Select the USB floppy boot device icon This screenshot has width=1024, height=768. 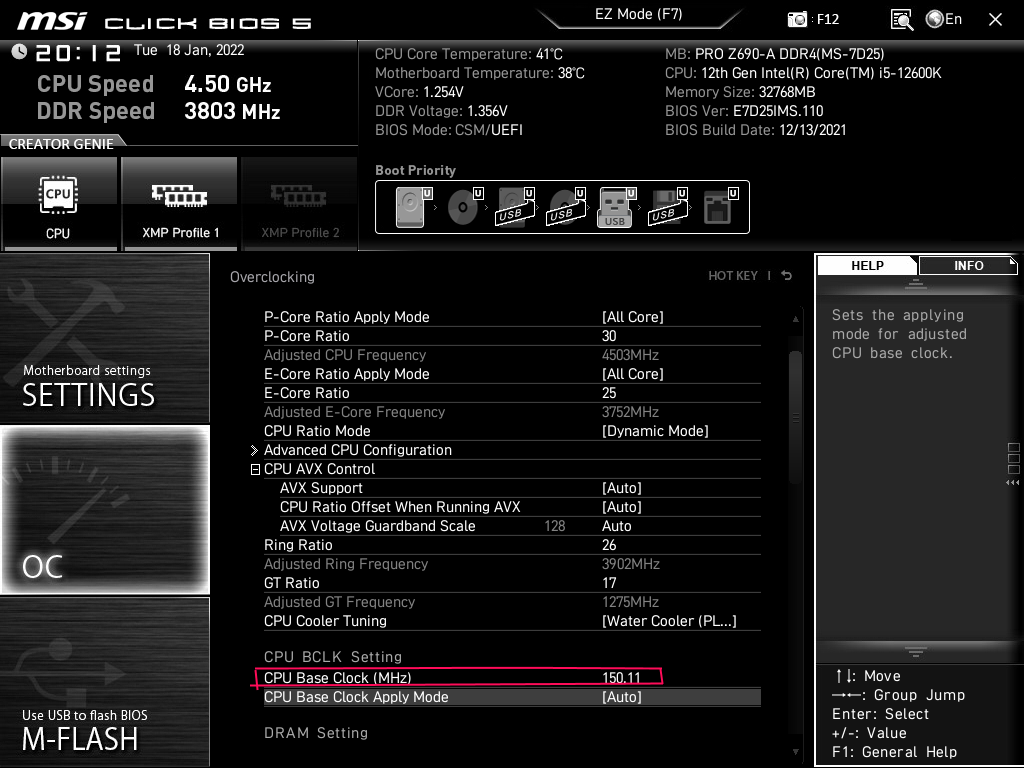668,206
